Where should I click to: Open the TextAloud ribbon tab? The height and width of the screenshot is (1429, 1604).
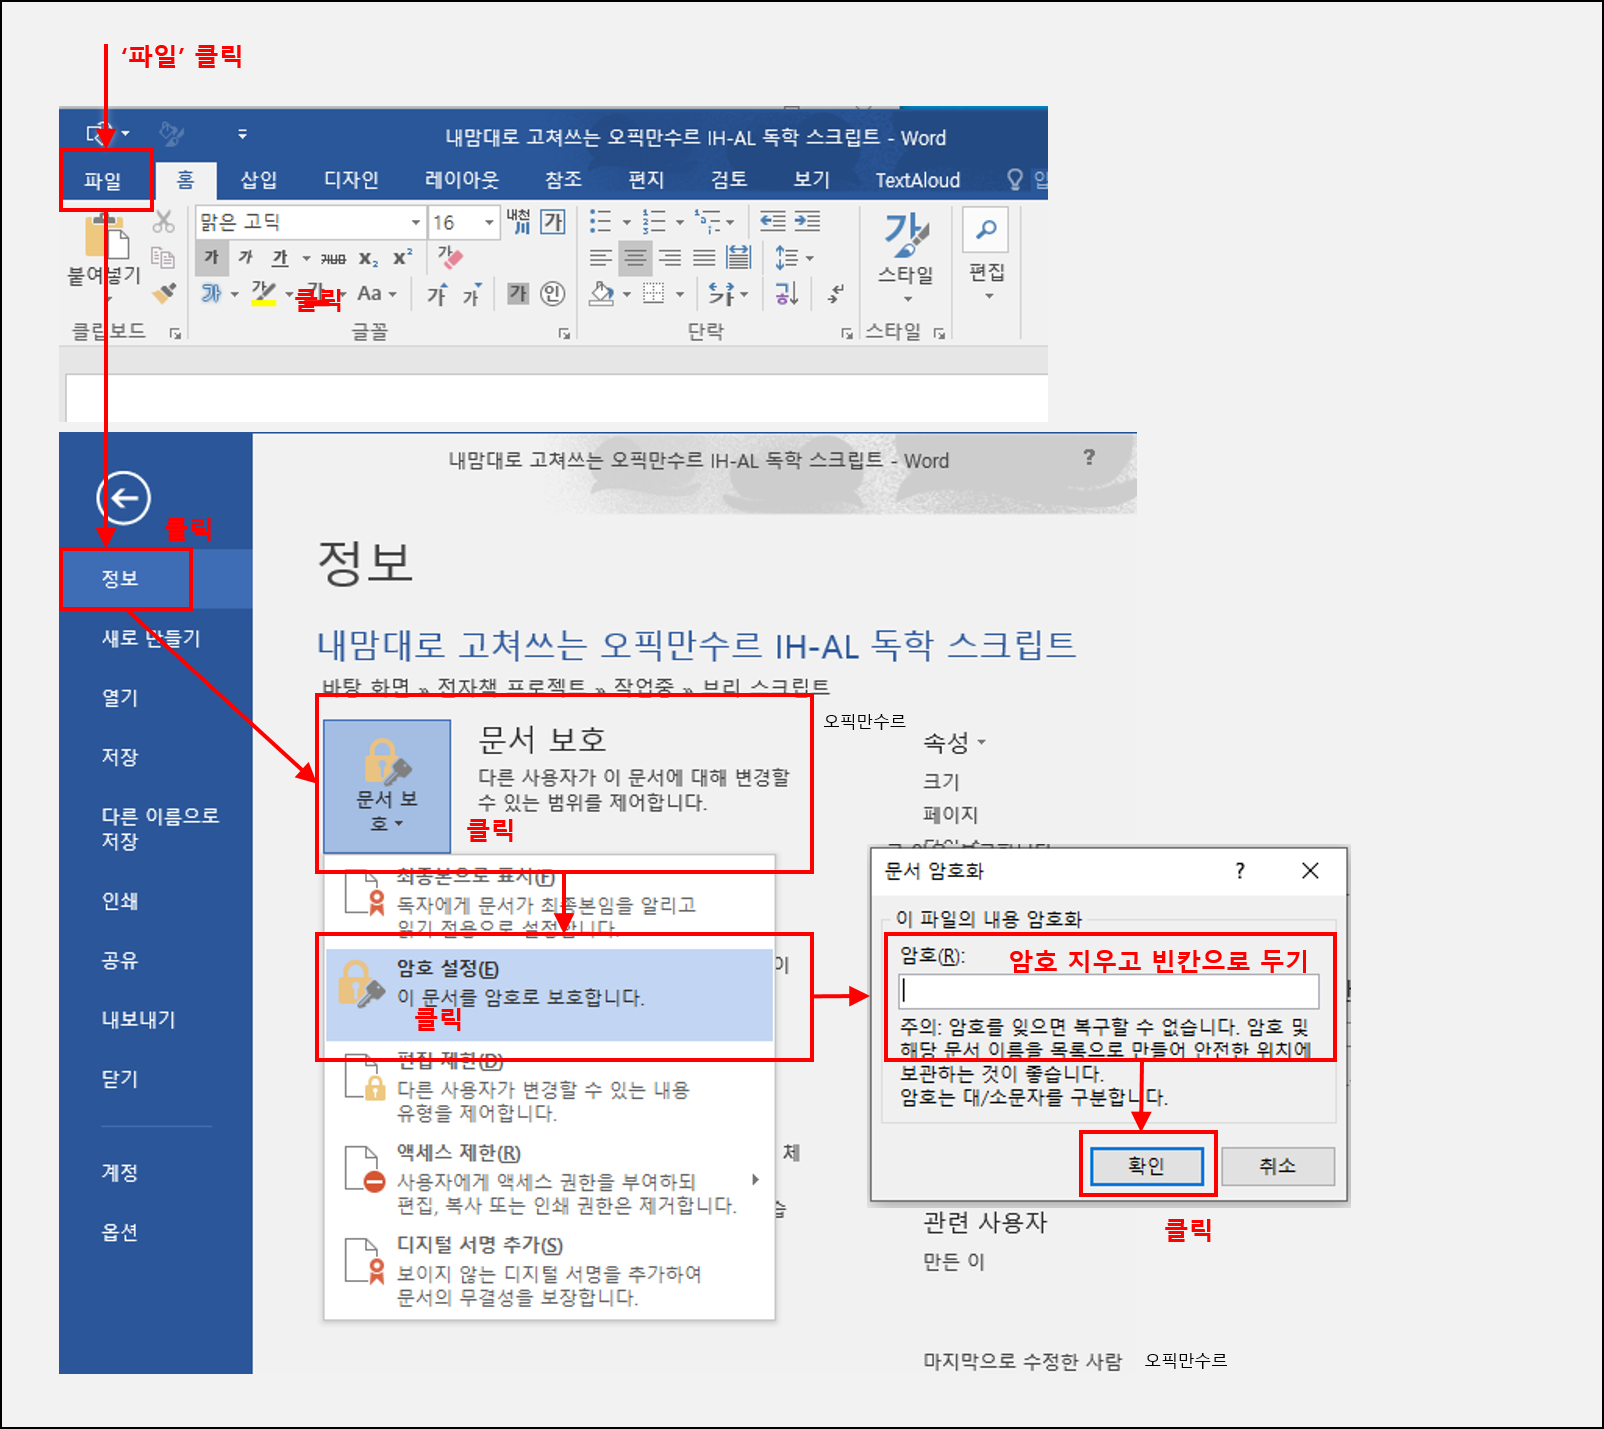(917, 180)
